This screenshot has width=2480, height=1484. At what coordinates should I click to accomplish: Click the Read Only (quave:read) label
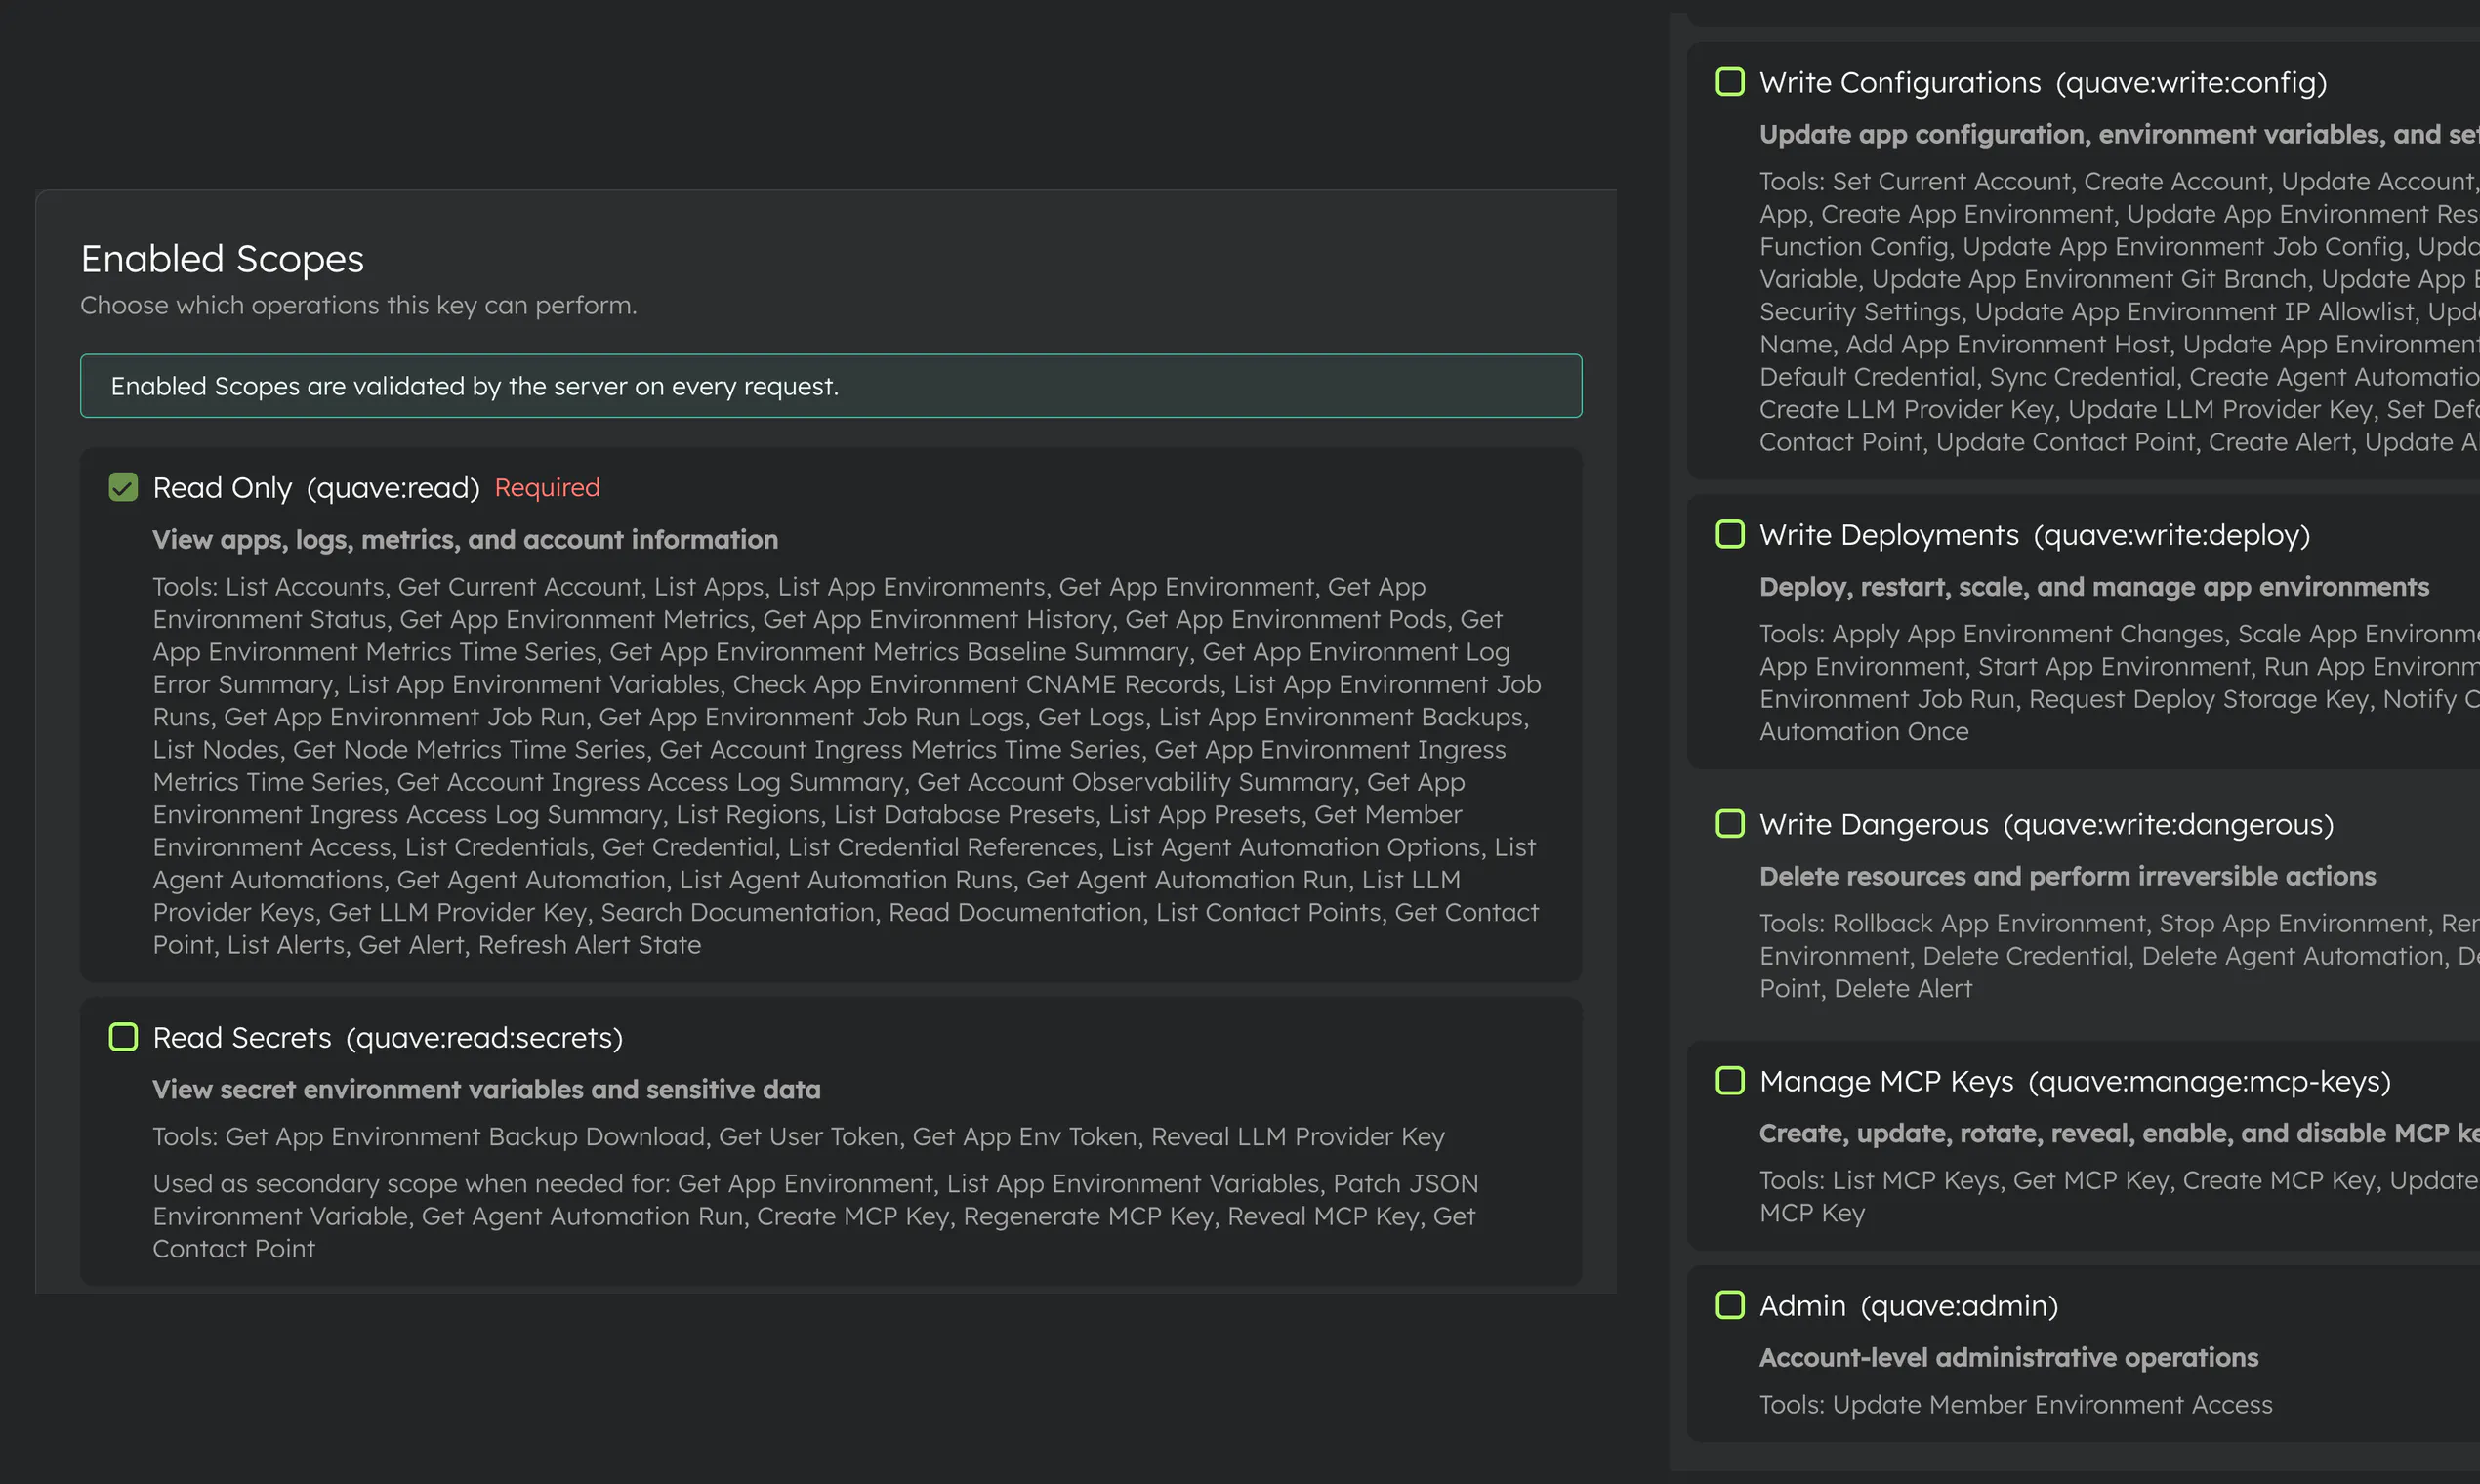316,488
